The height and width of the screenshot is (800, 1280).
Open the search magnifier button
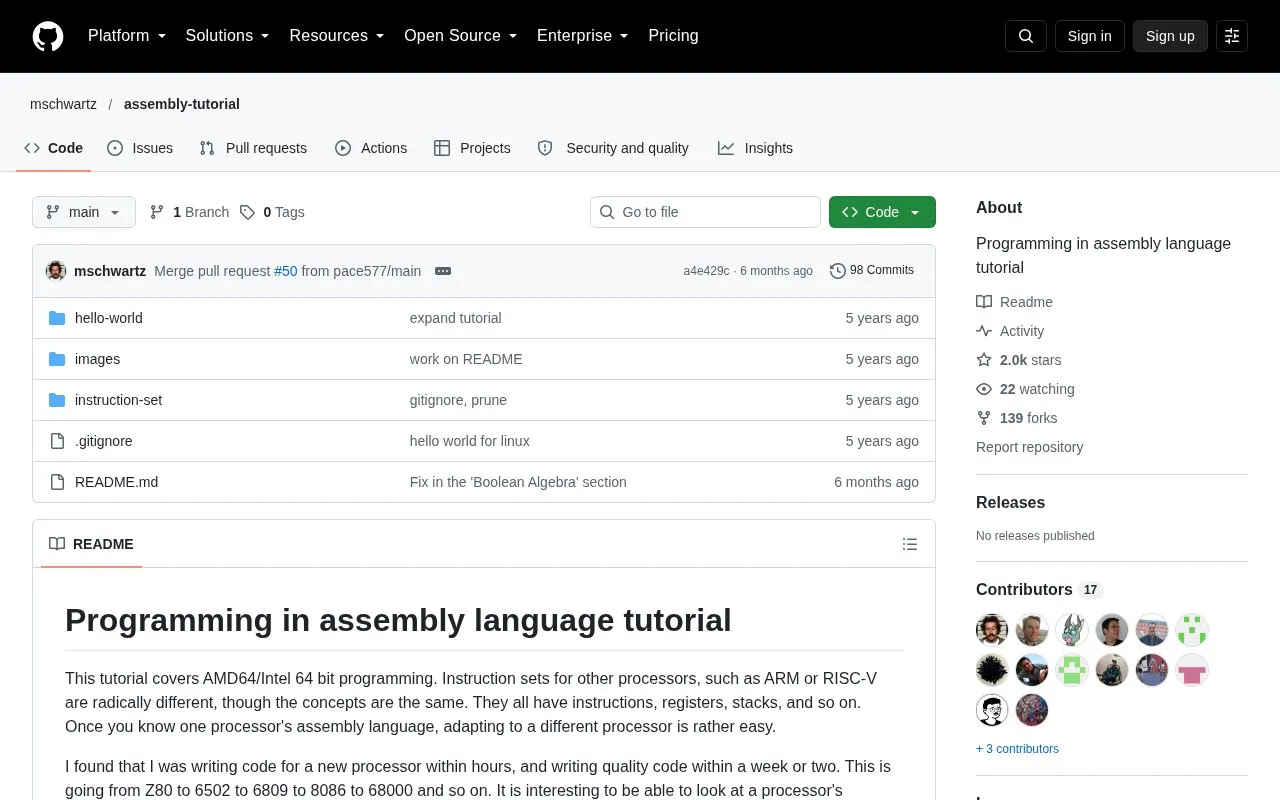click(1026, 36)
